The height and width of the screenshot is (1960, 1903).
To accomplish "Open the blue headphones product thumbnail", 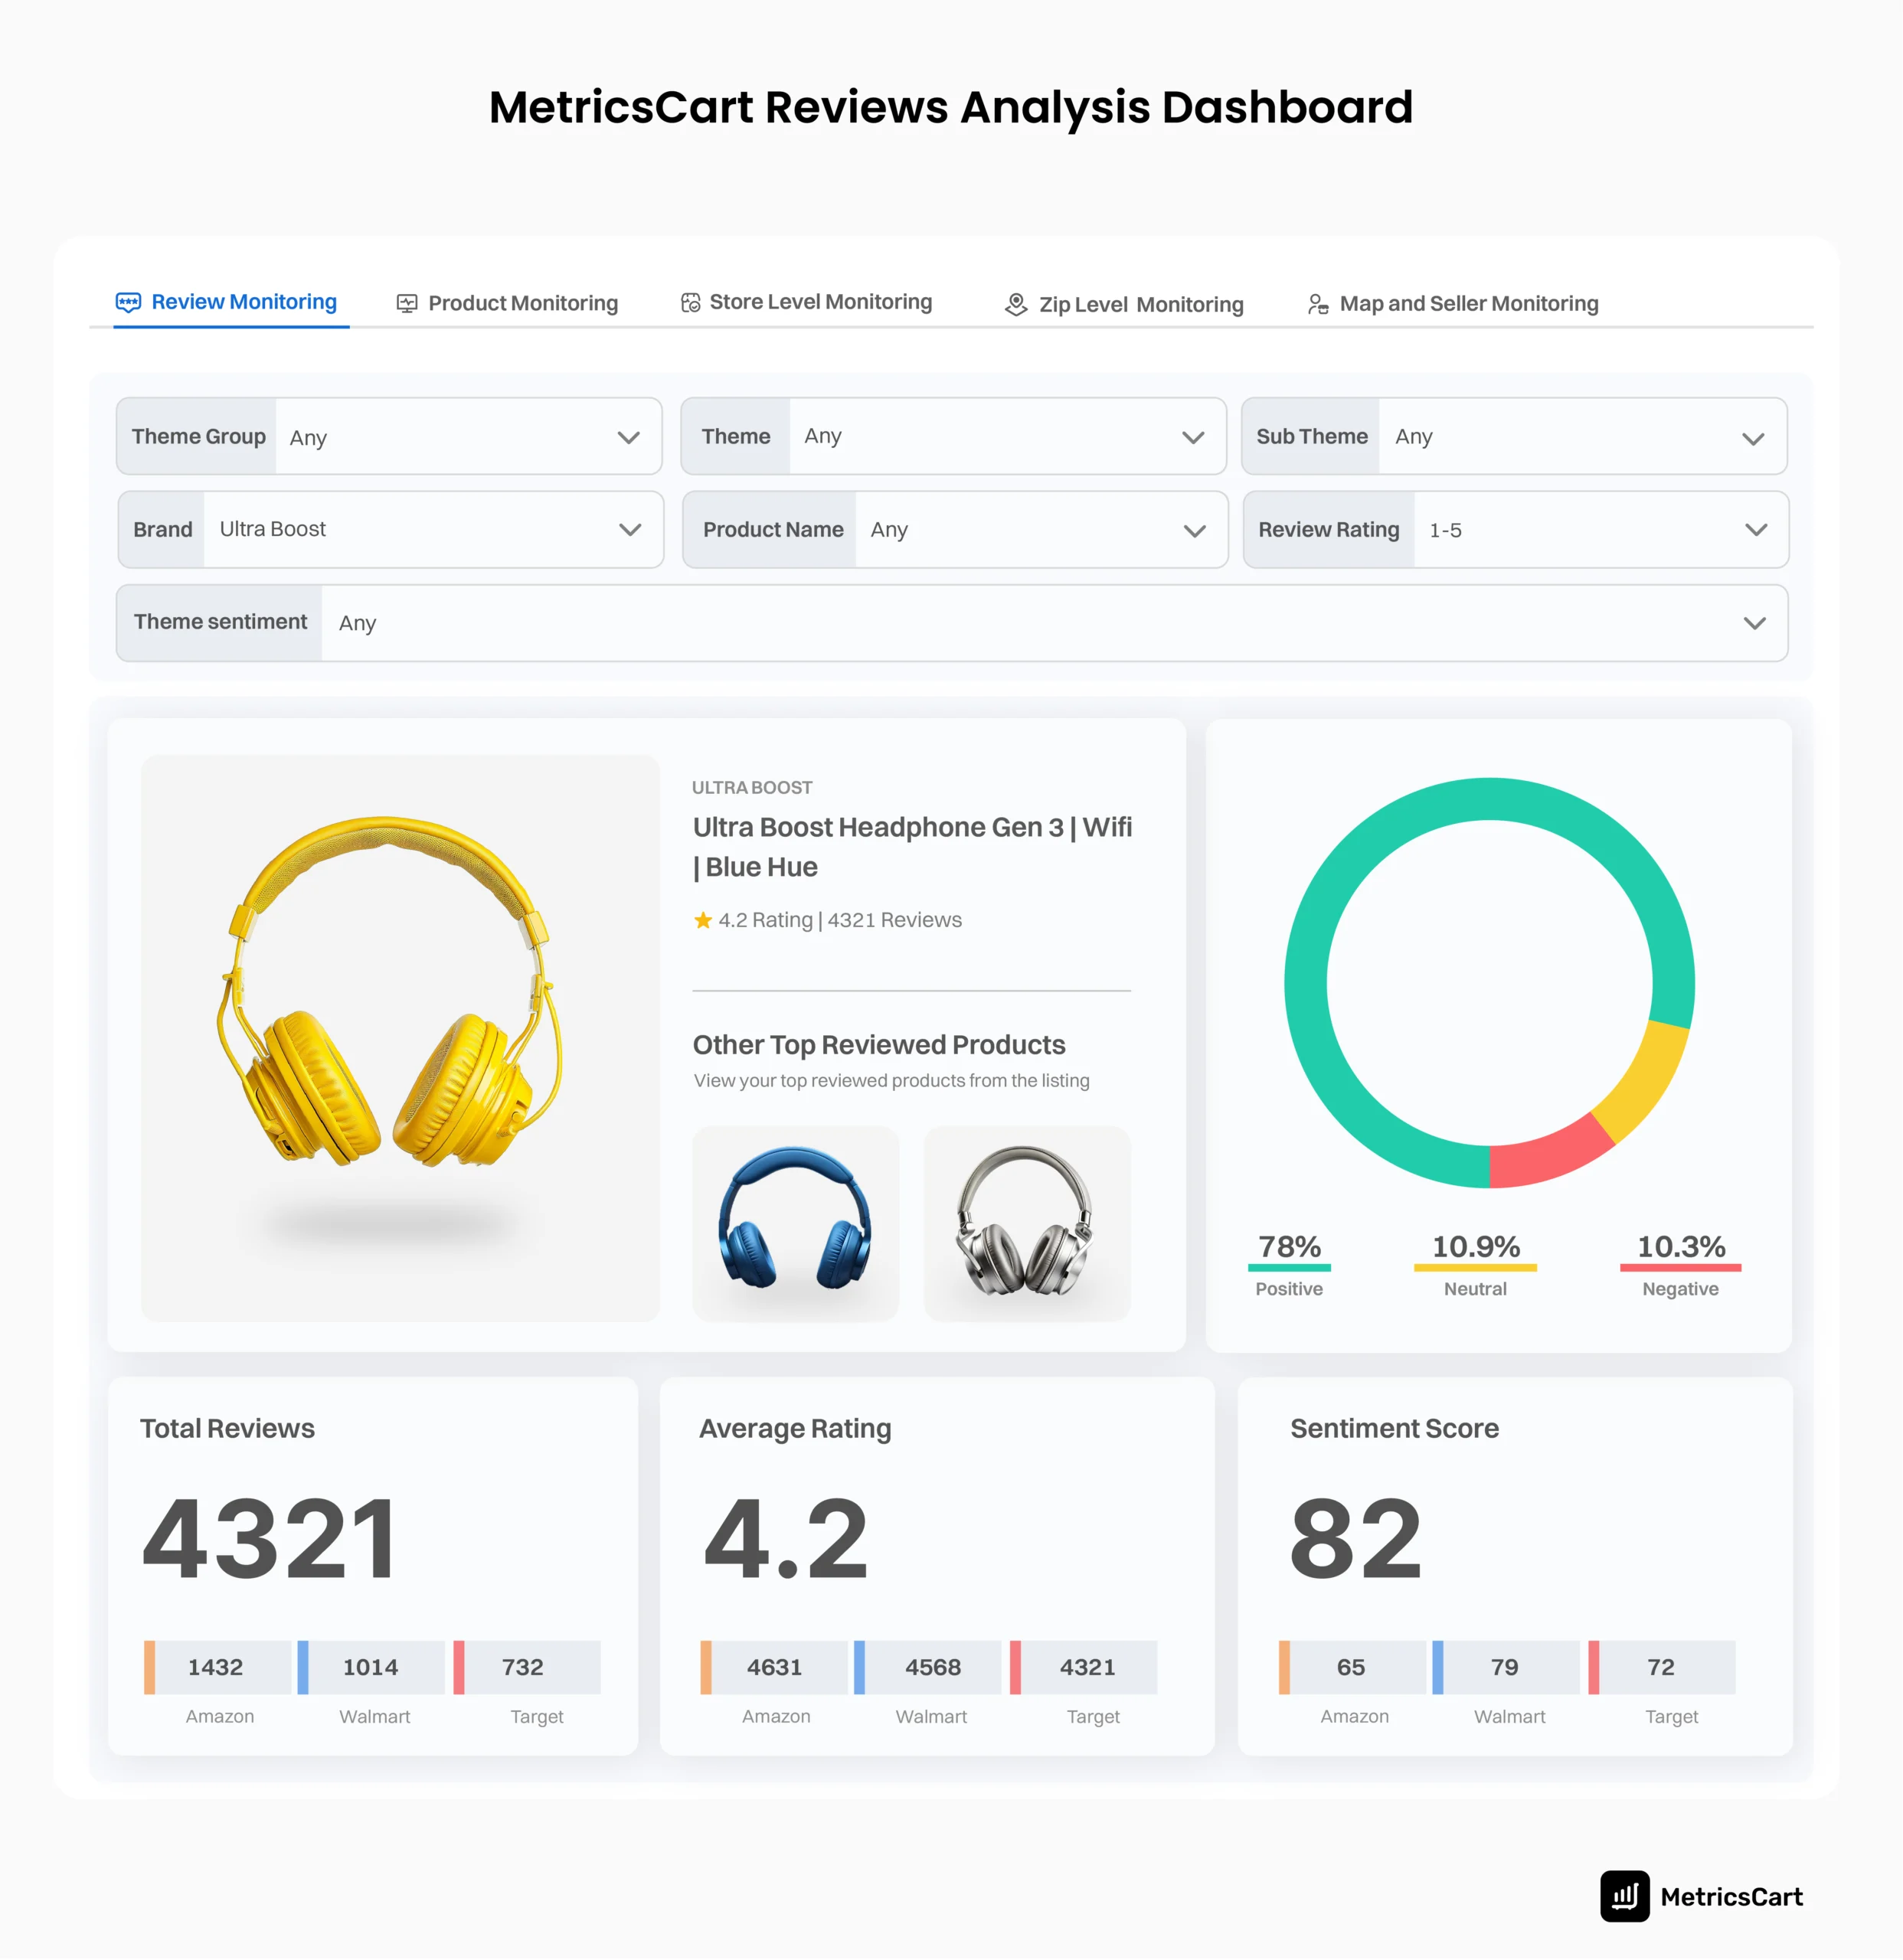I will (795, 1223).
